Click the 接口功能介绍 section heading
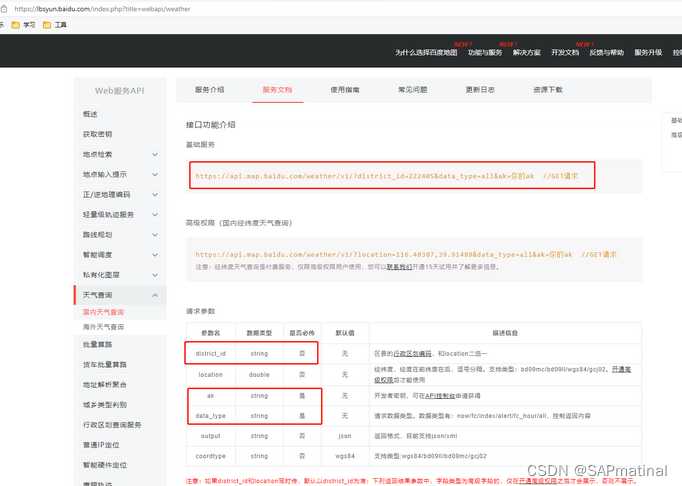This screenshot has width=682, height=486. point(211,125)
